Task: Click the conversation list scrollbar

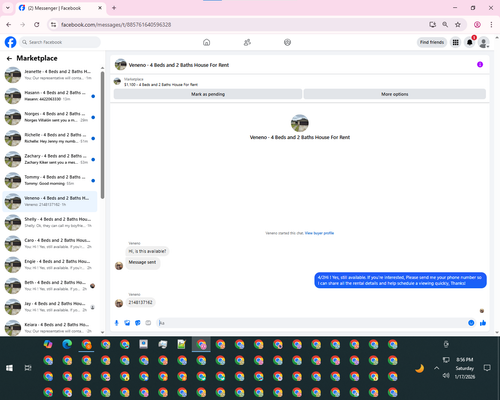Action: tap(102, 135)
